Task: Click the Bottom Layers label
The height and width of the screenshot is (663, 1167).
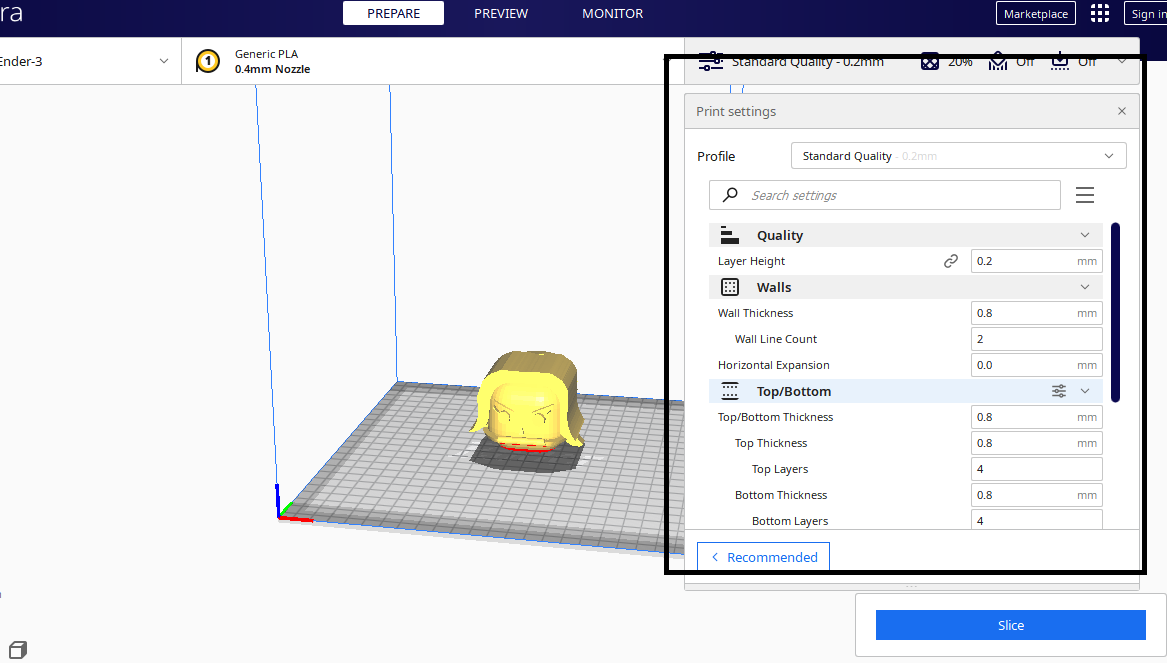Action: coord(790,521)
